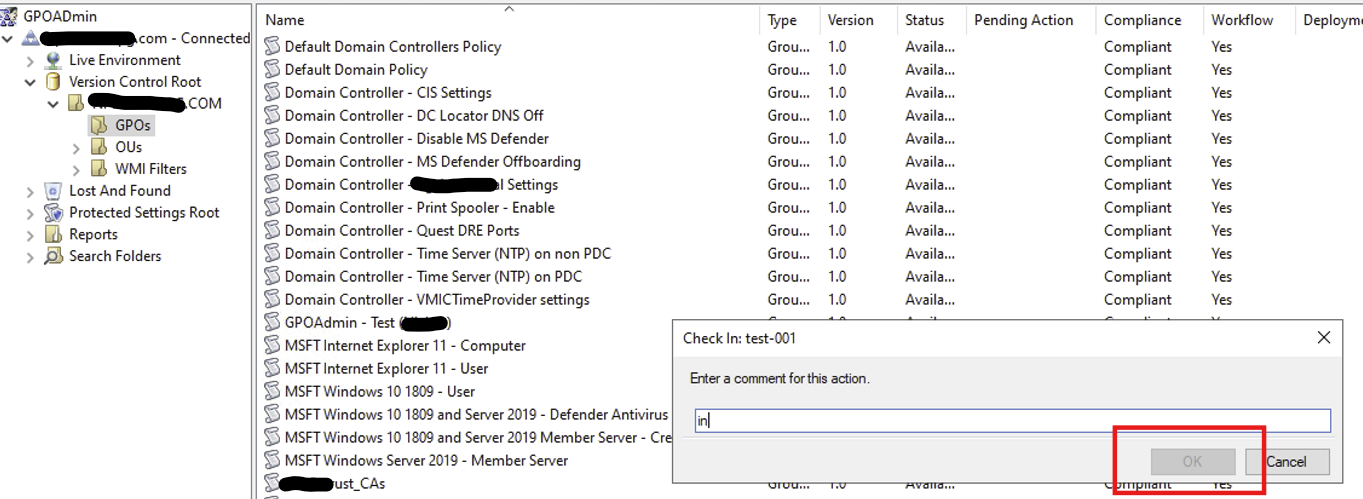Click the Search Folders icon

pyautogui.click(x=53, y=257)
